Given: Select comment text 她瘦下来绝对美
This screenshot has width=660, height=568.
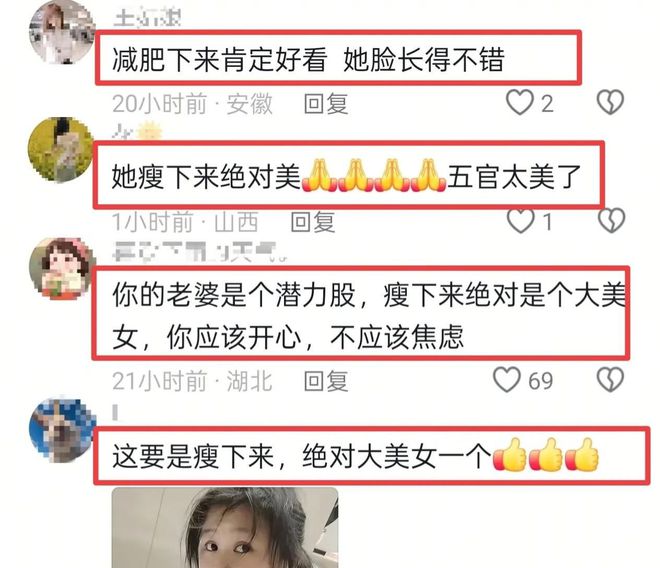Looking at the screenshot, I should click(x=206, y=176).
